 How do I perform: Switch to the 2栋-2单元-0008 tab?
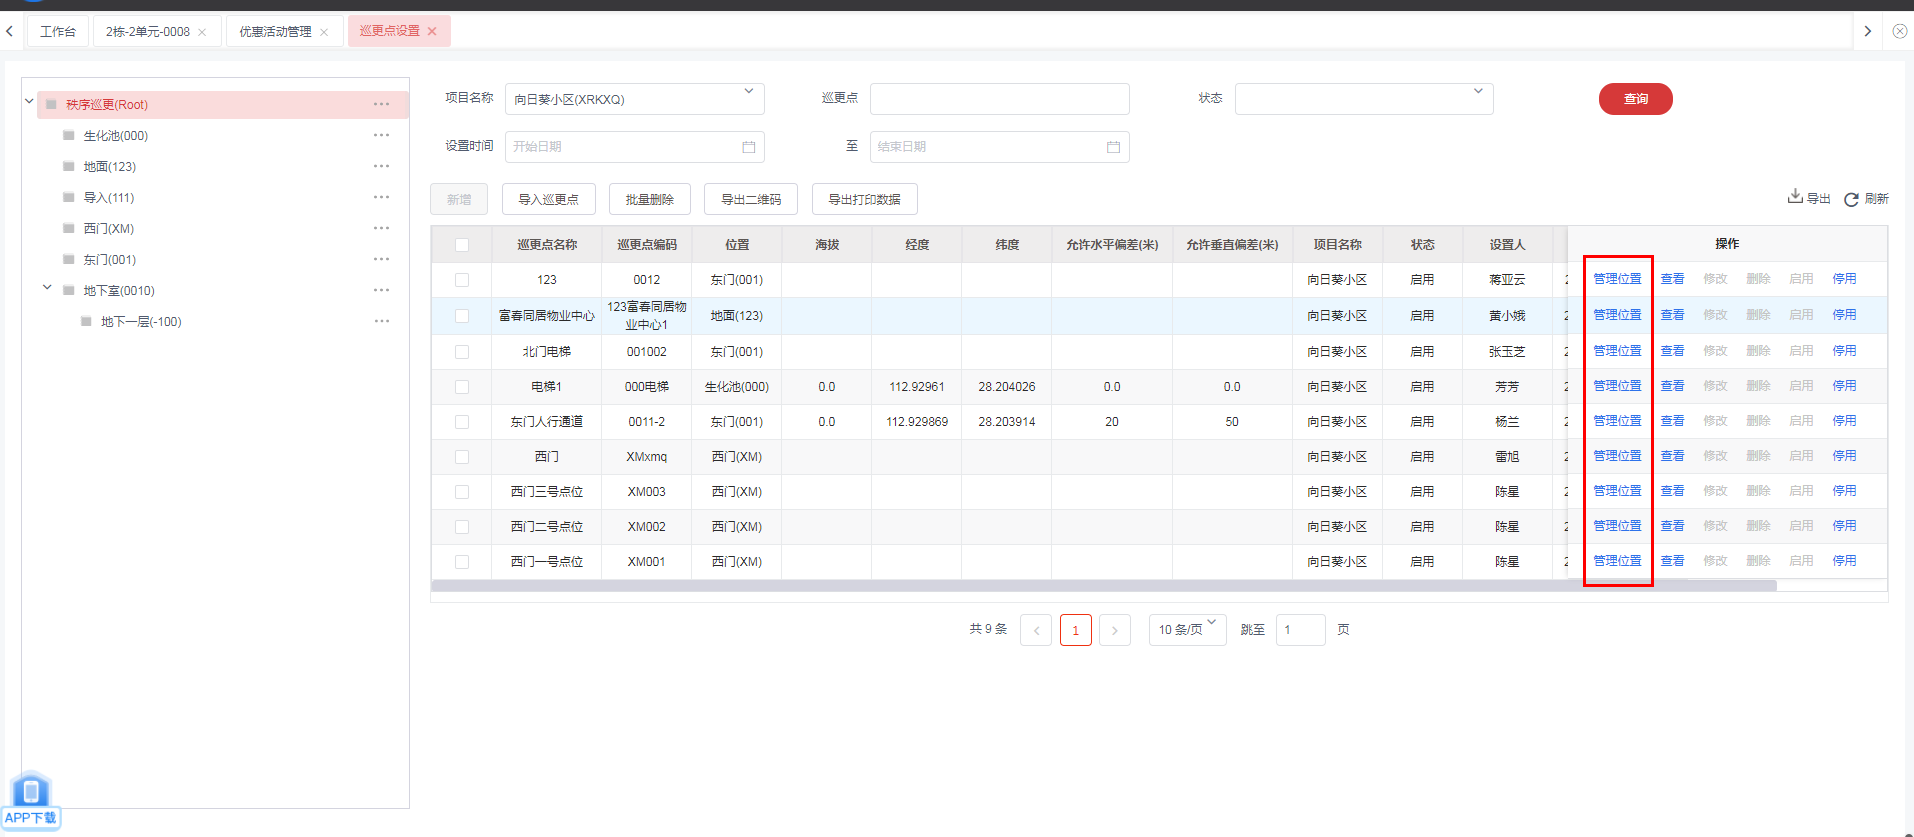[148, 32]
